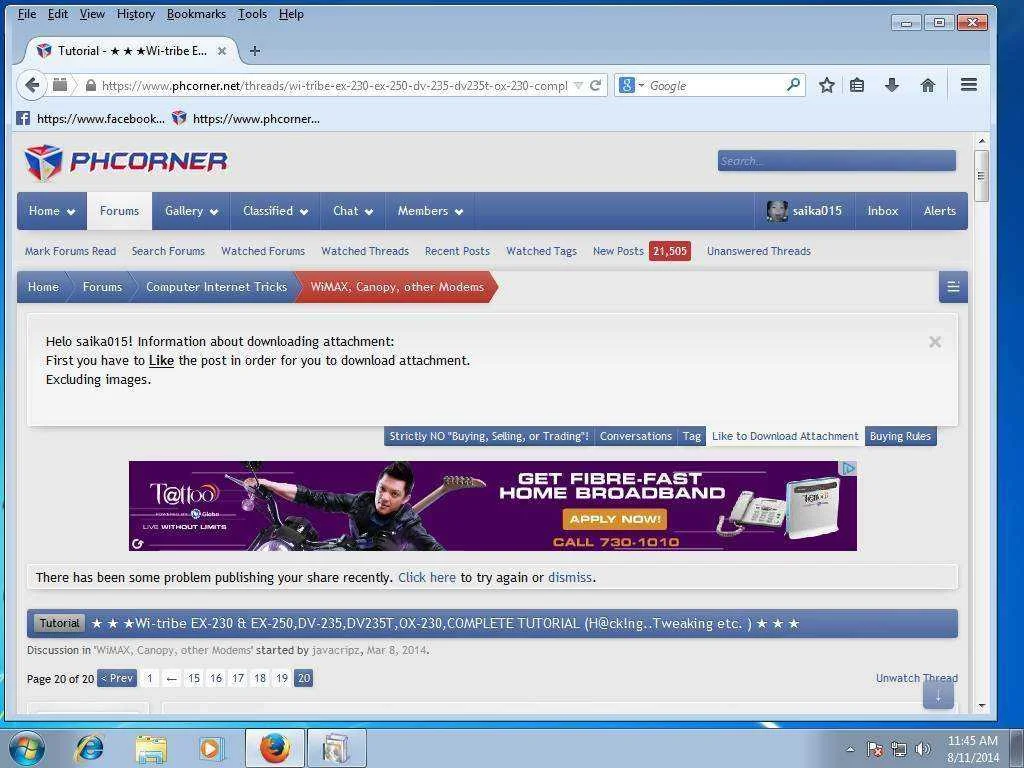Open the Firefox hamburger menu

pos(969,85)
